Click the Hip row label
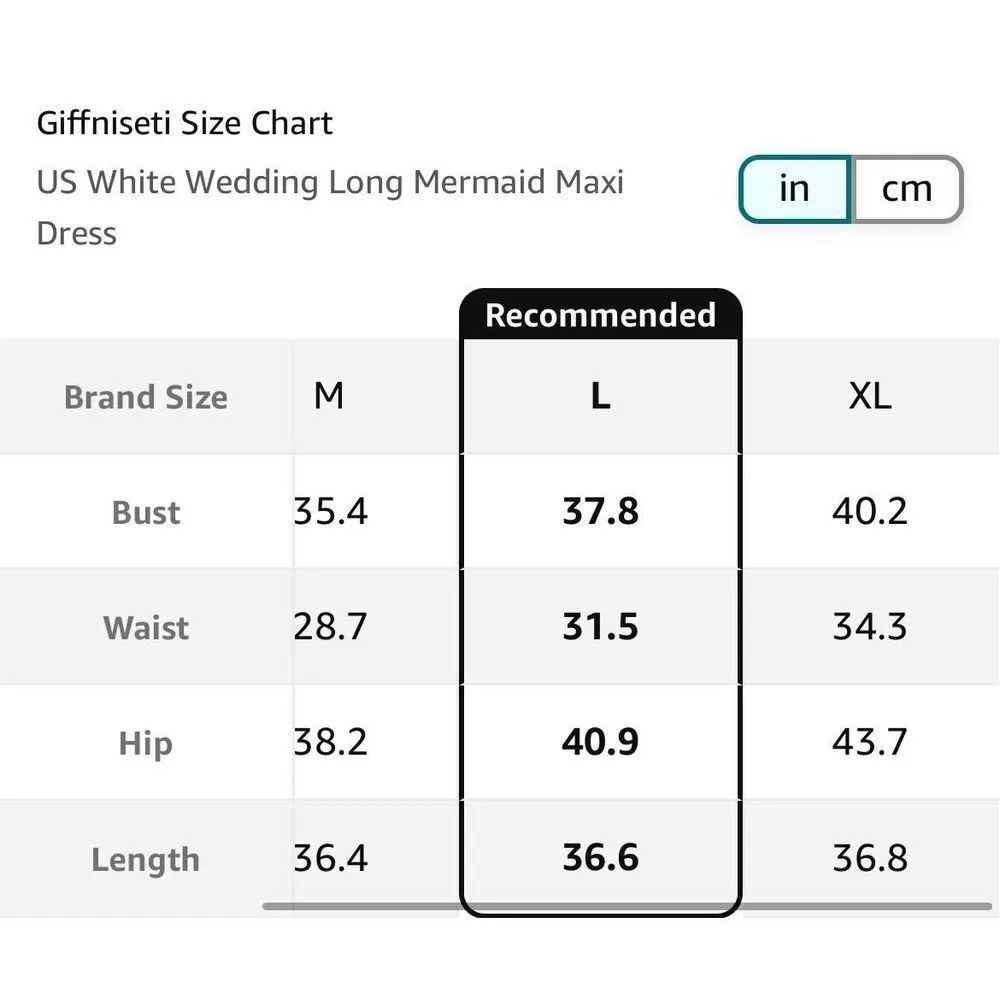Screen dimensions: 1000x1000 tap(146, 743)
